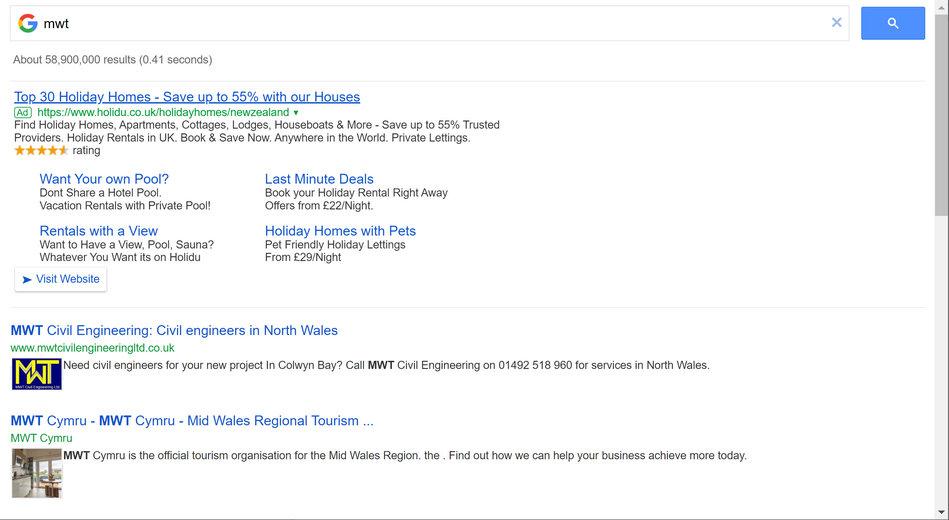Open the Rentals with a View link
The image size is (949, 520).
click(99, 231)
